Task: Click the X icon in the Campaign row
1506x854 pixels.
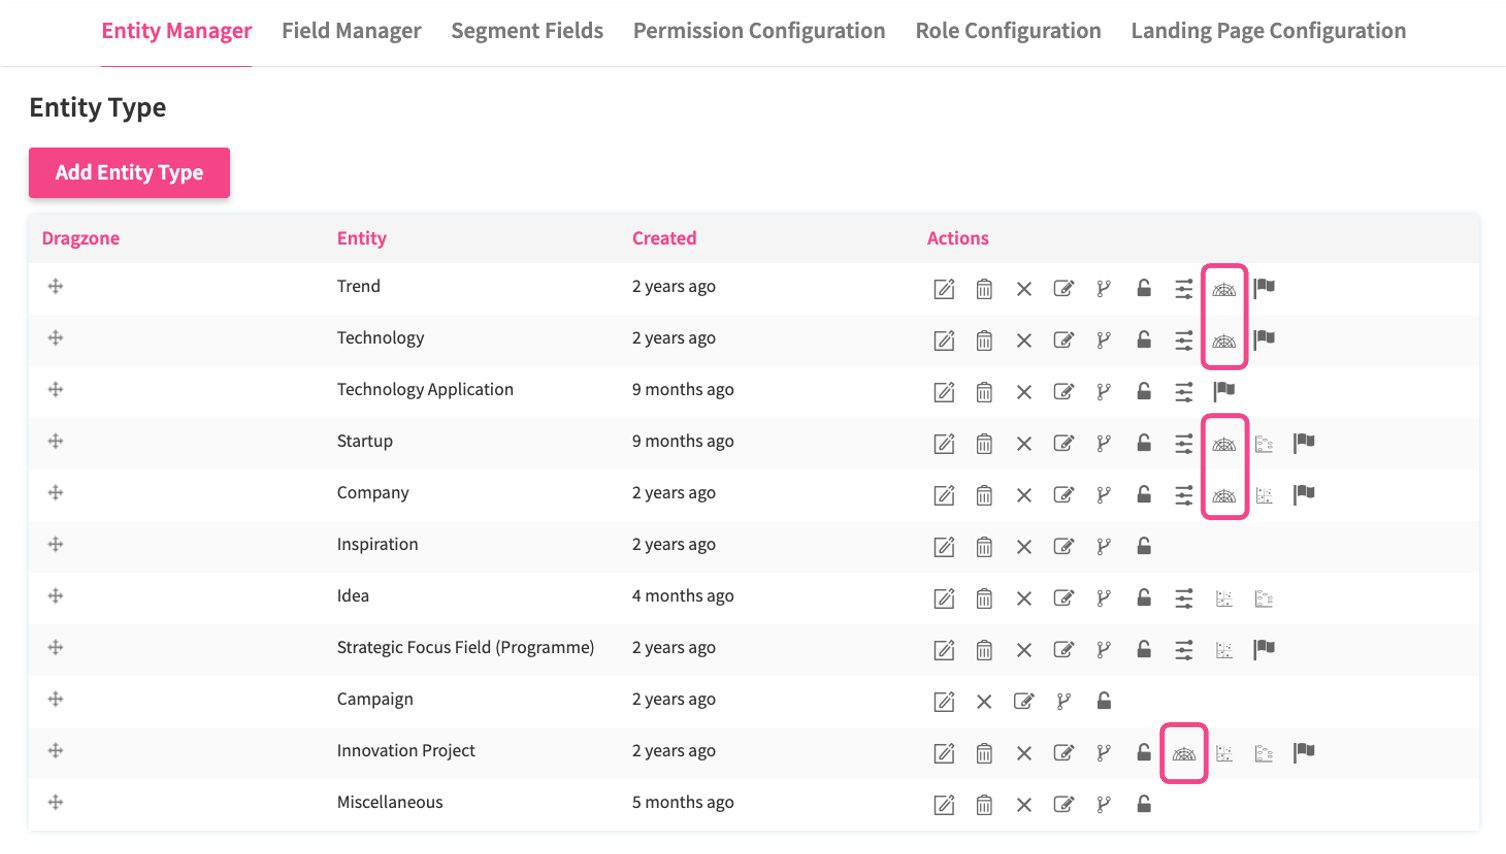Action: pyautogui.click(x=984, y=701)
